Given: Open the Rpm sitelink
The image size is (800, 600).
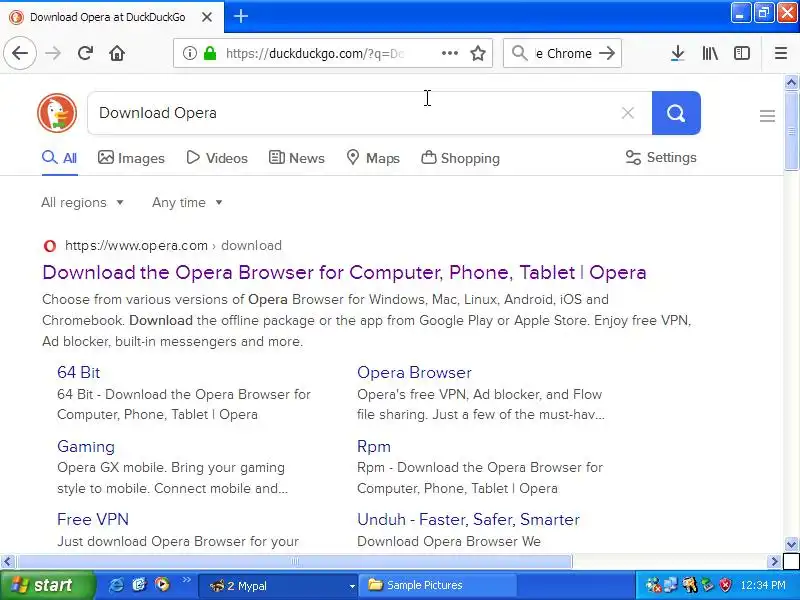Looking at the screenshot, I should pyautogui.click(x=374, y=446).
